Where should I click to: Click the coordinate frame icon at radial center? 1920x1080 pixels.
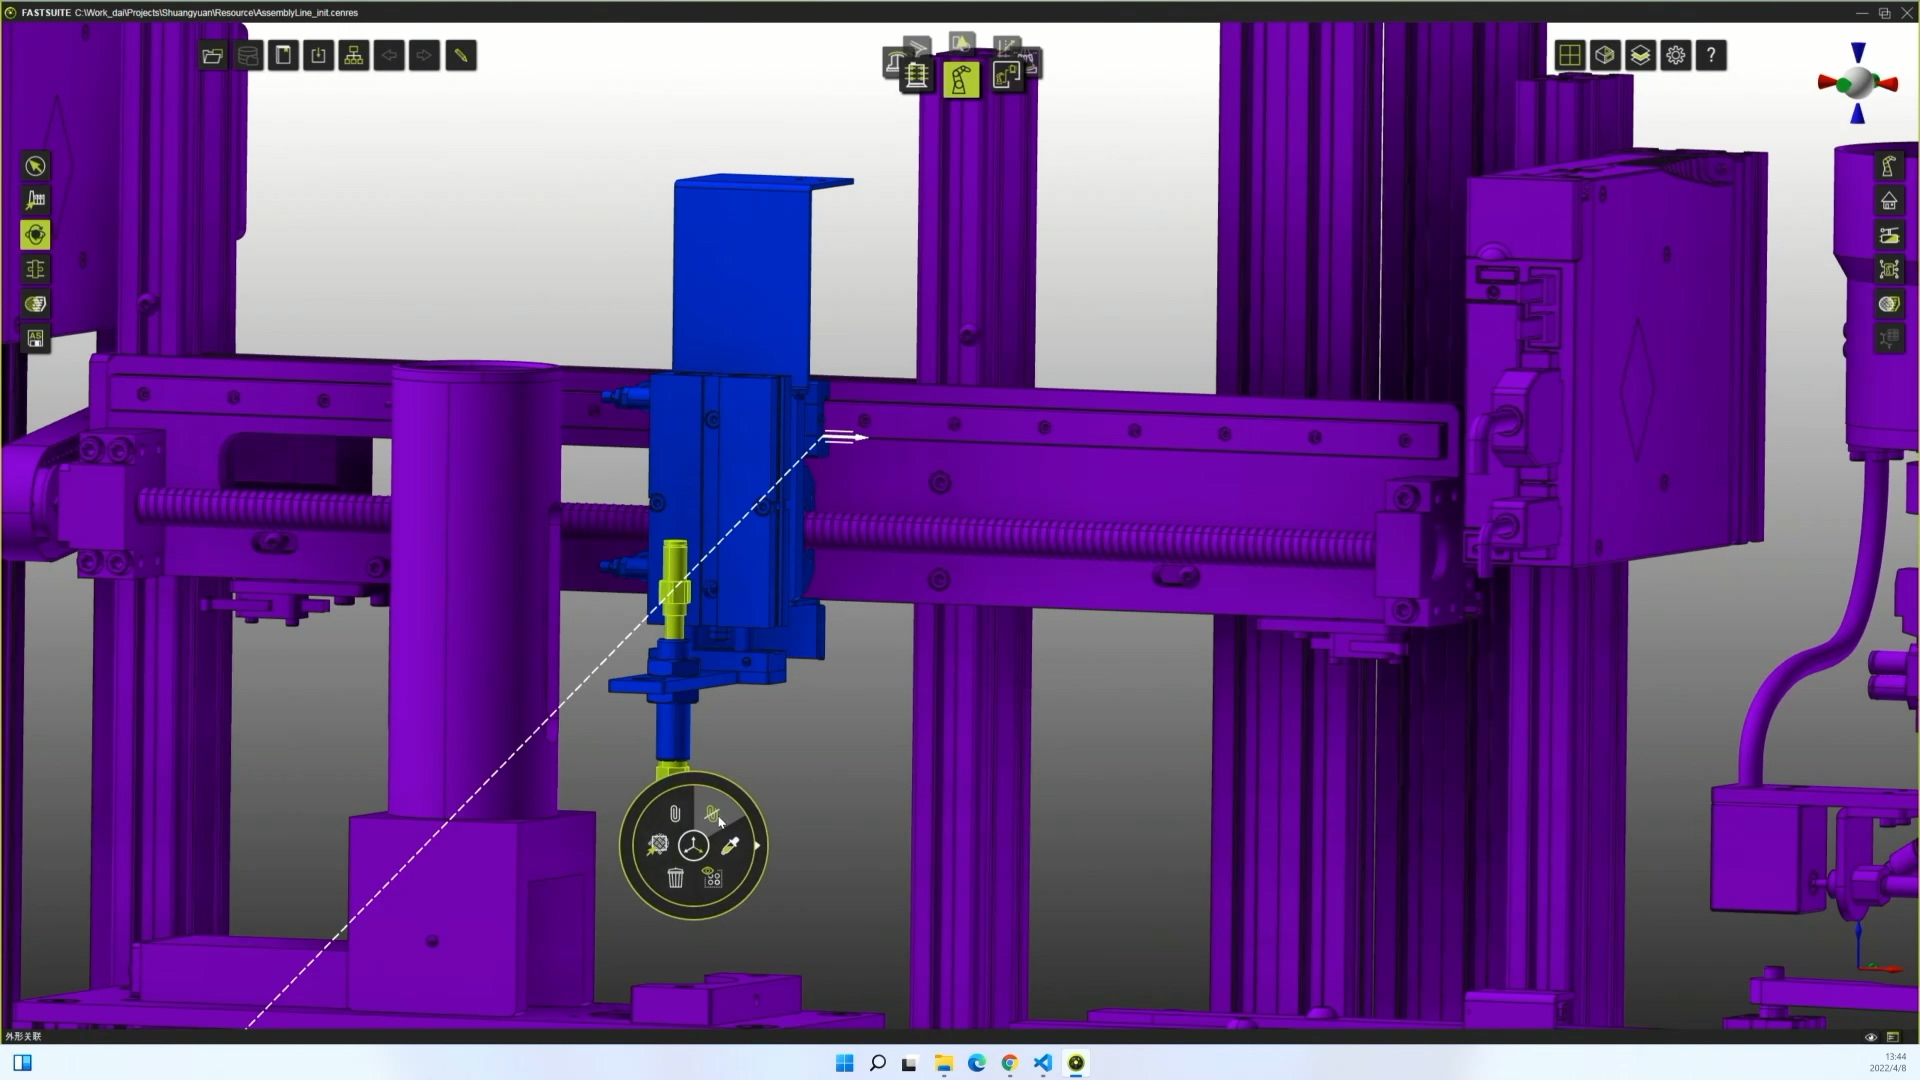693,846
